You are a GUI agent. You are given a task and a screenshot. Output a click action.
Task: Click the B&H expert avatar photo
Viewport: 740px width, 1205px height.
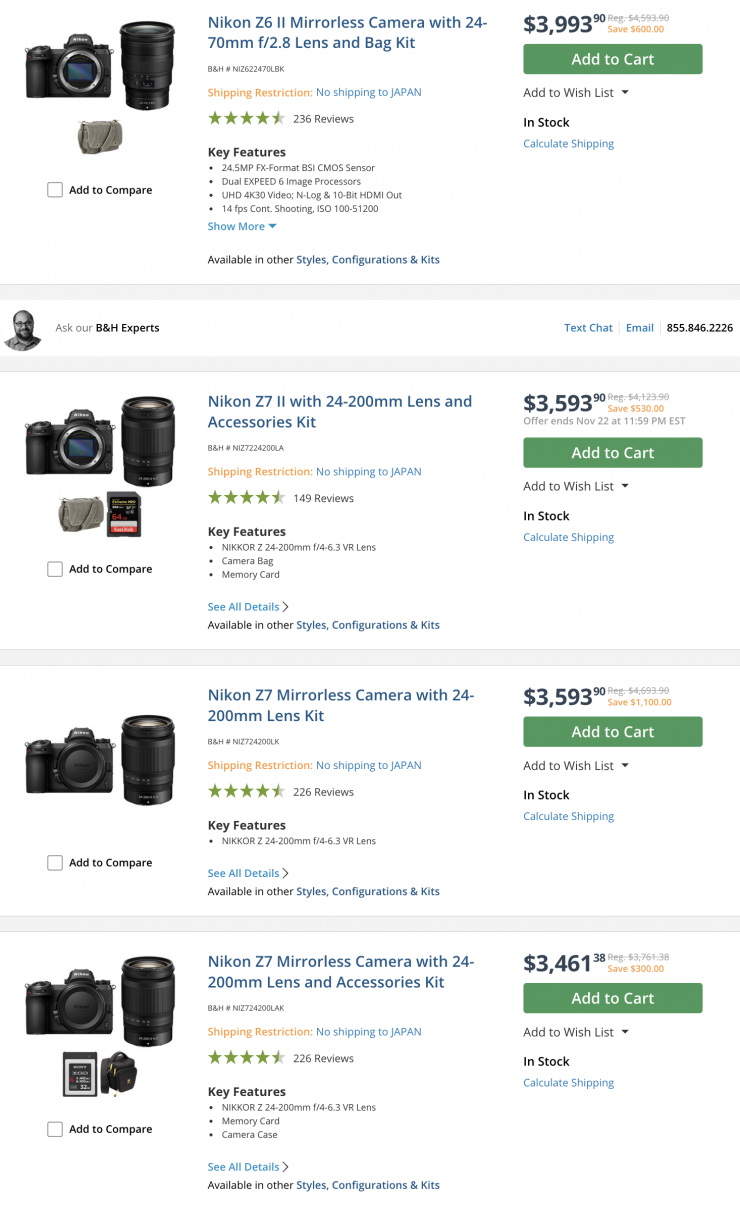[23, 329]
